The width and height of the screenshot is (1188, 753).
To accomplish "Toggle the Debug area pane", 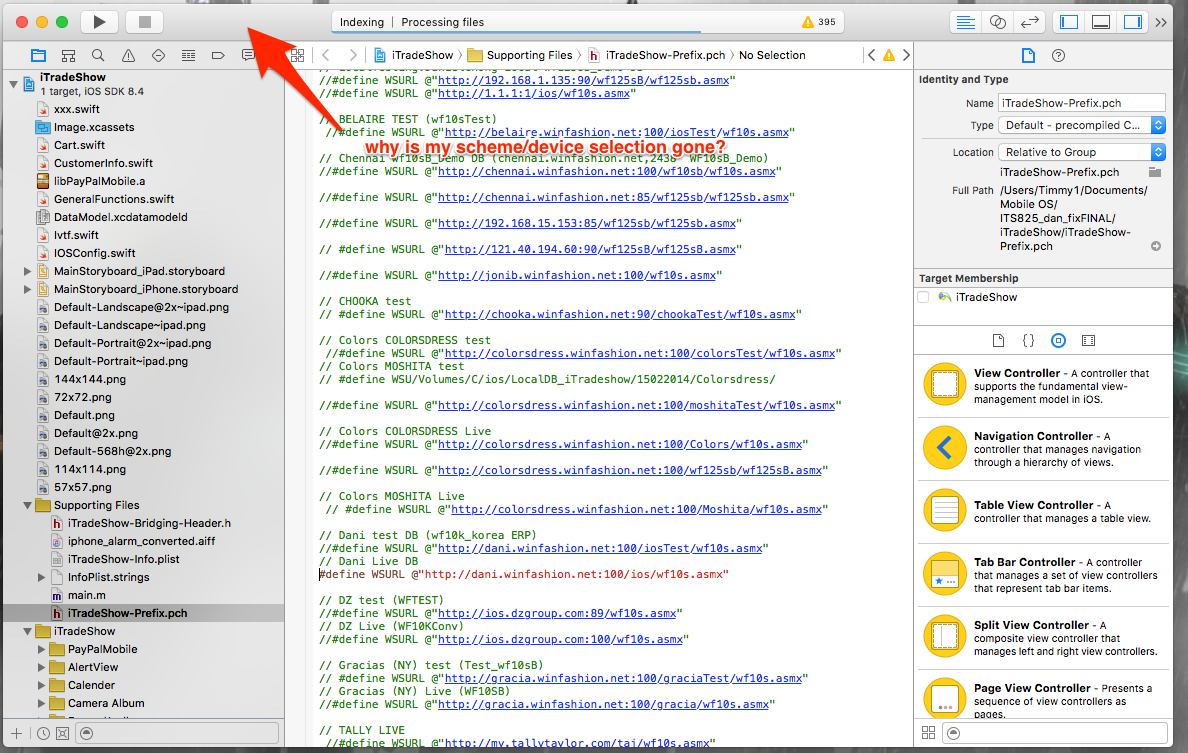I will coord(1101,22).
